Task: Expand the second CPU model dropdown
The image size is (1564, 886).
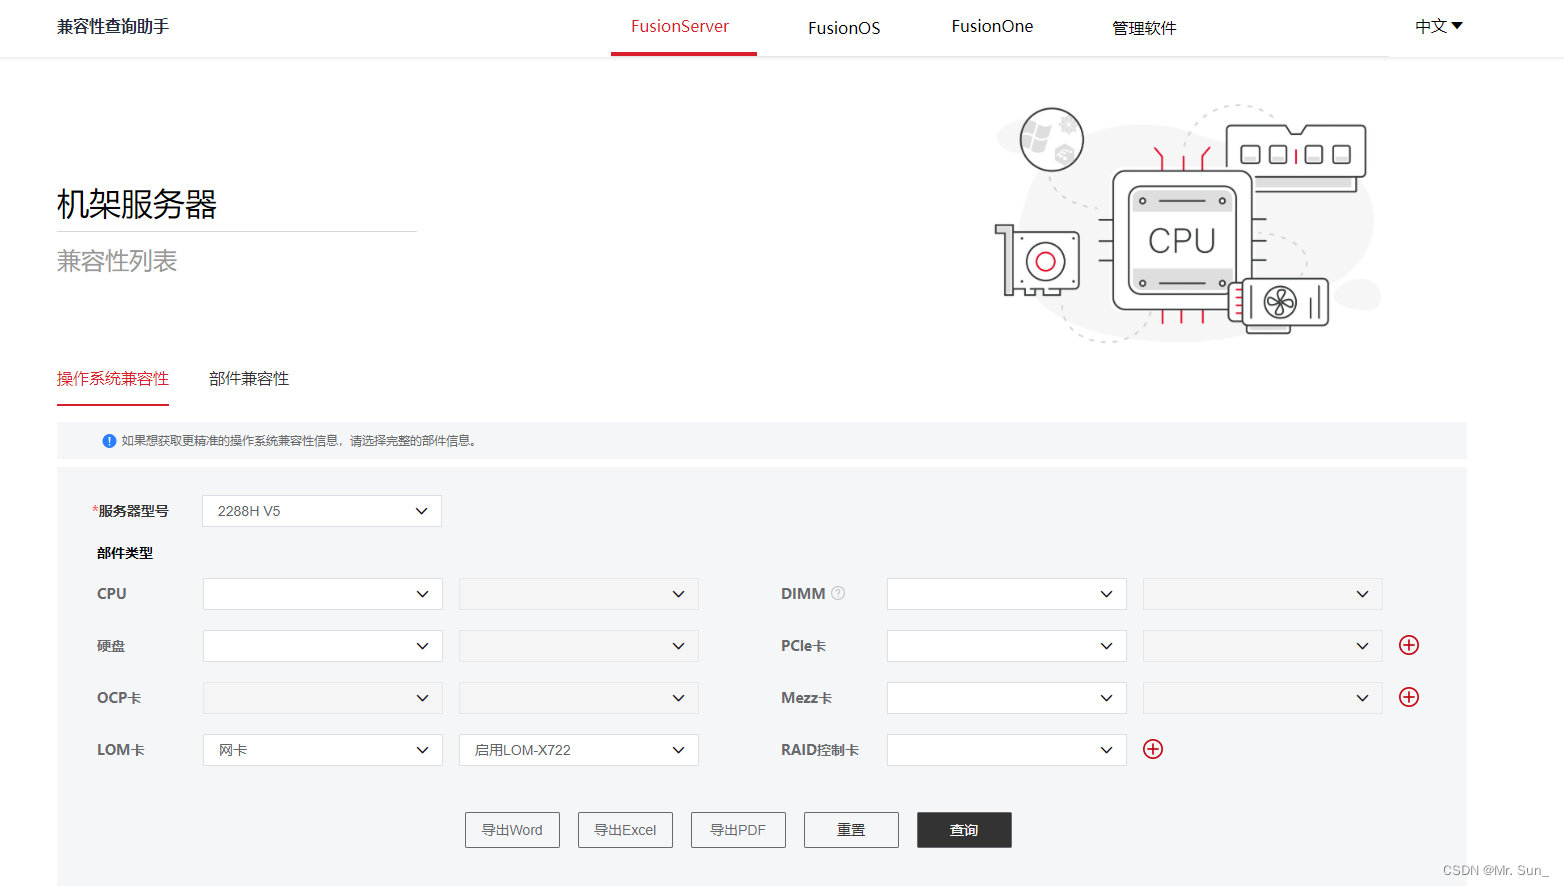Action: (x=579, y=594)
